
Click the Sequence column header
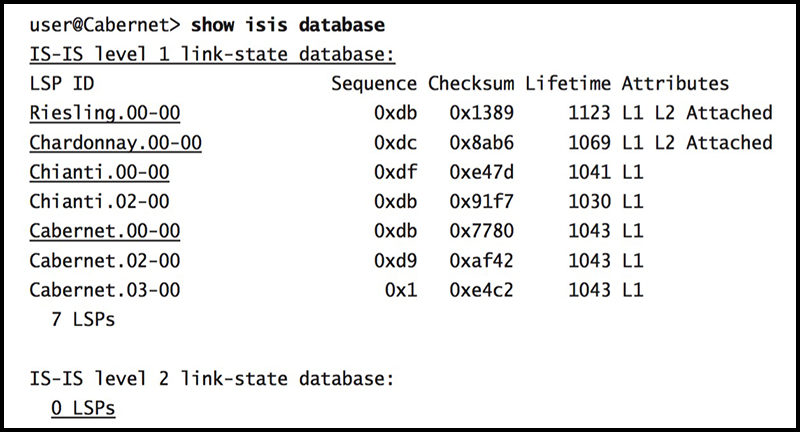374,84
